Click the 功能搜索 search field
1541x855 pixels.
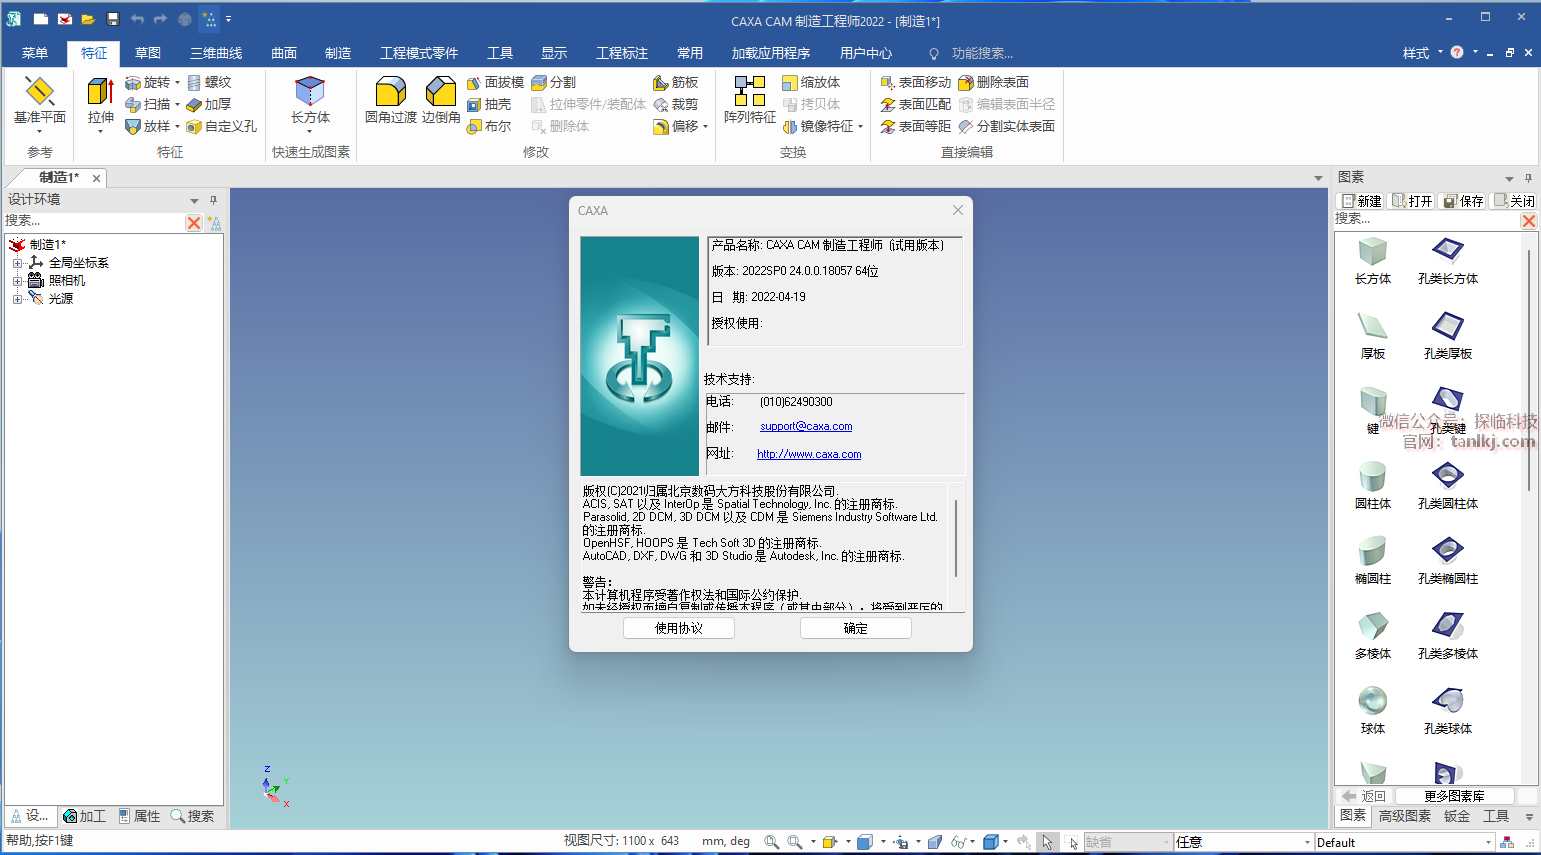tap(982, 53)
